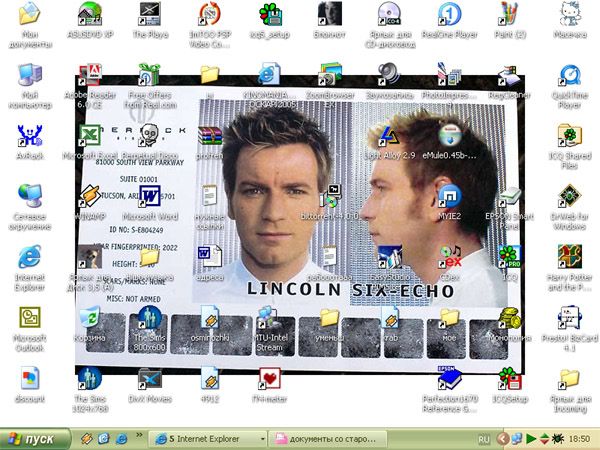Select the ImTOO PSP Video Converter icon
Screen dimensions: 600x450
[x=210, y=14]
